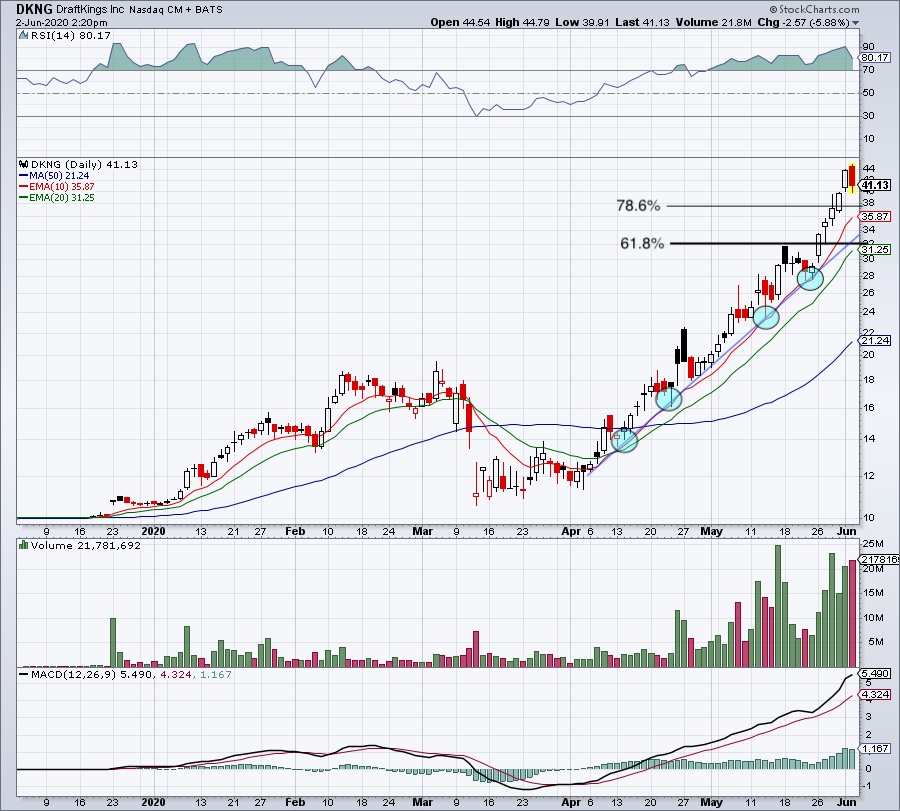
Task: Open the blue dropdown arrow beside Chg
Action: [x=856, y=23]
